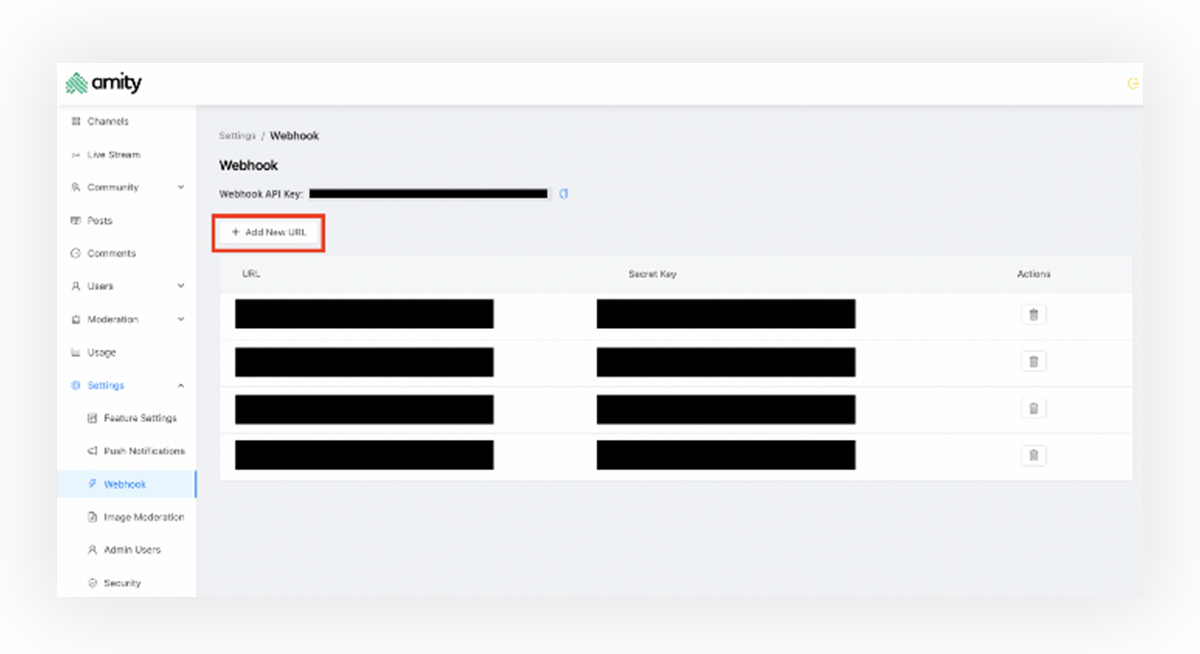
Task: Delete the first webhook URL row
Action: (x=1034, y=315)
